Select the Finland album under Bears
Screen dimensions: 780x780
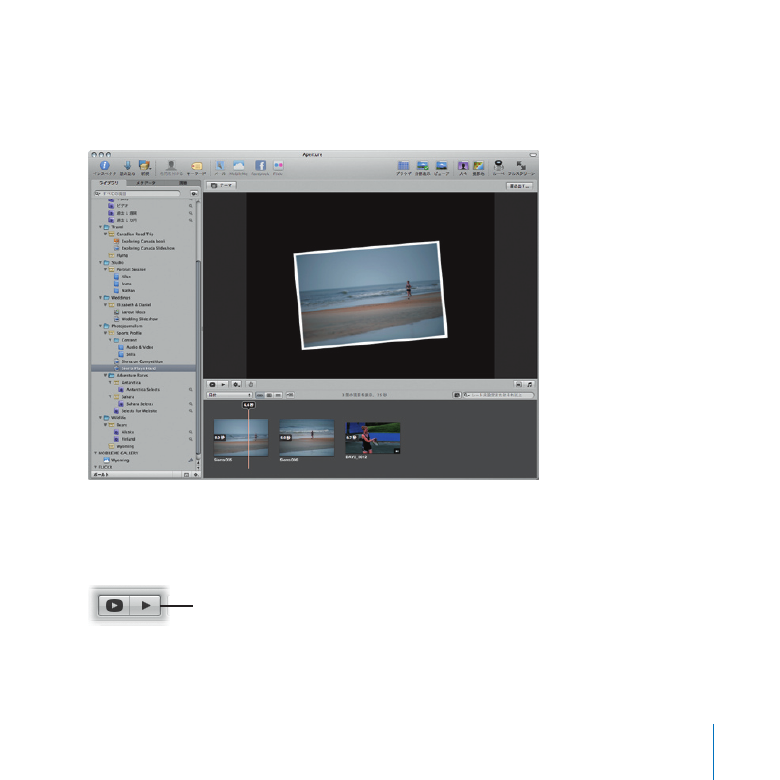128,439
